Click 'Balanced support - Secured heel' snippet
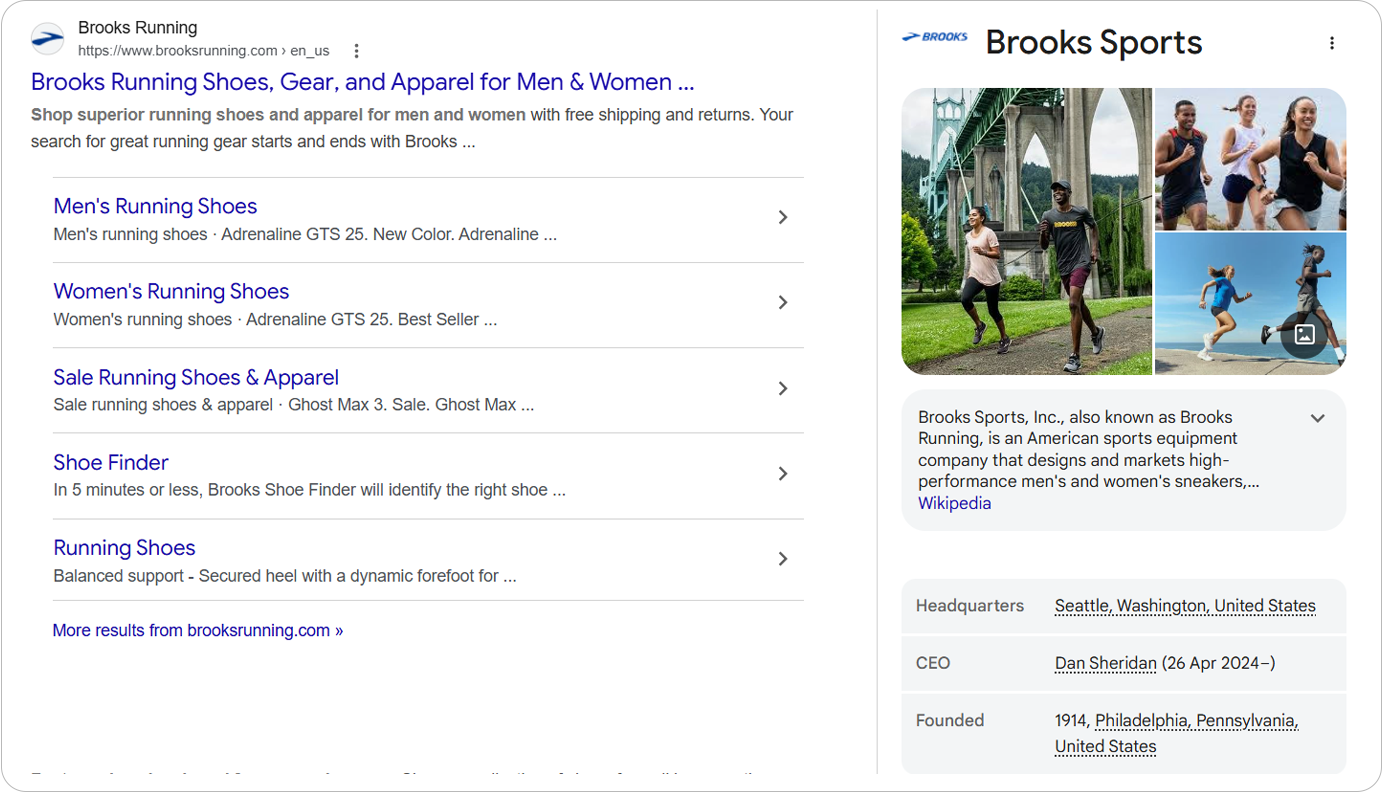The height and width of the screenshot is (793, 1383). coord(285,576)
